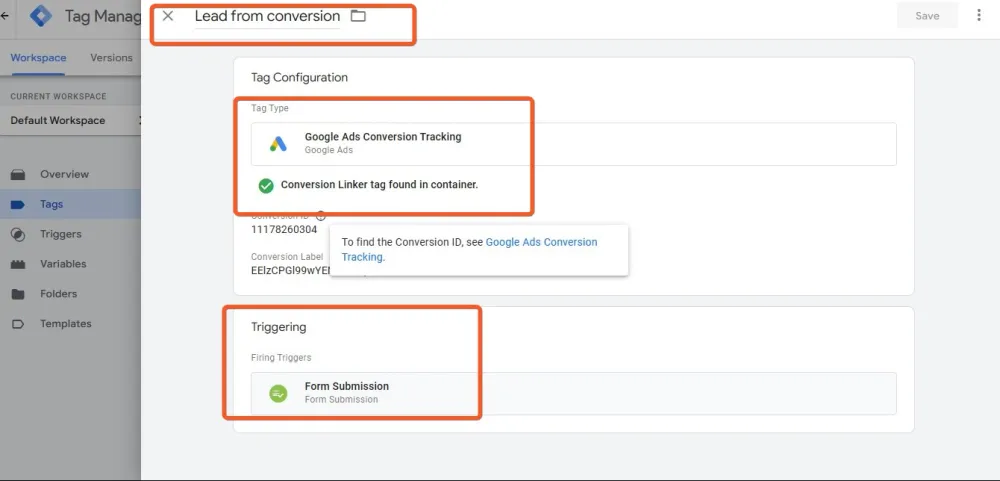1000x481 pixels.
Task: Close the tag editor with the X icon
Action: pos(168,16)
